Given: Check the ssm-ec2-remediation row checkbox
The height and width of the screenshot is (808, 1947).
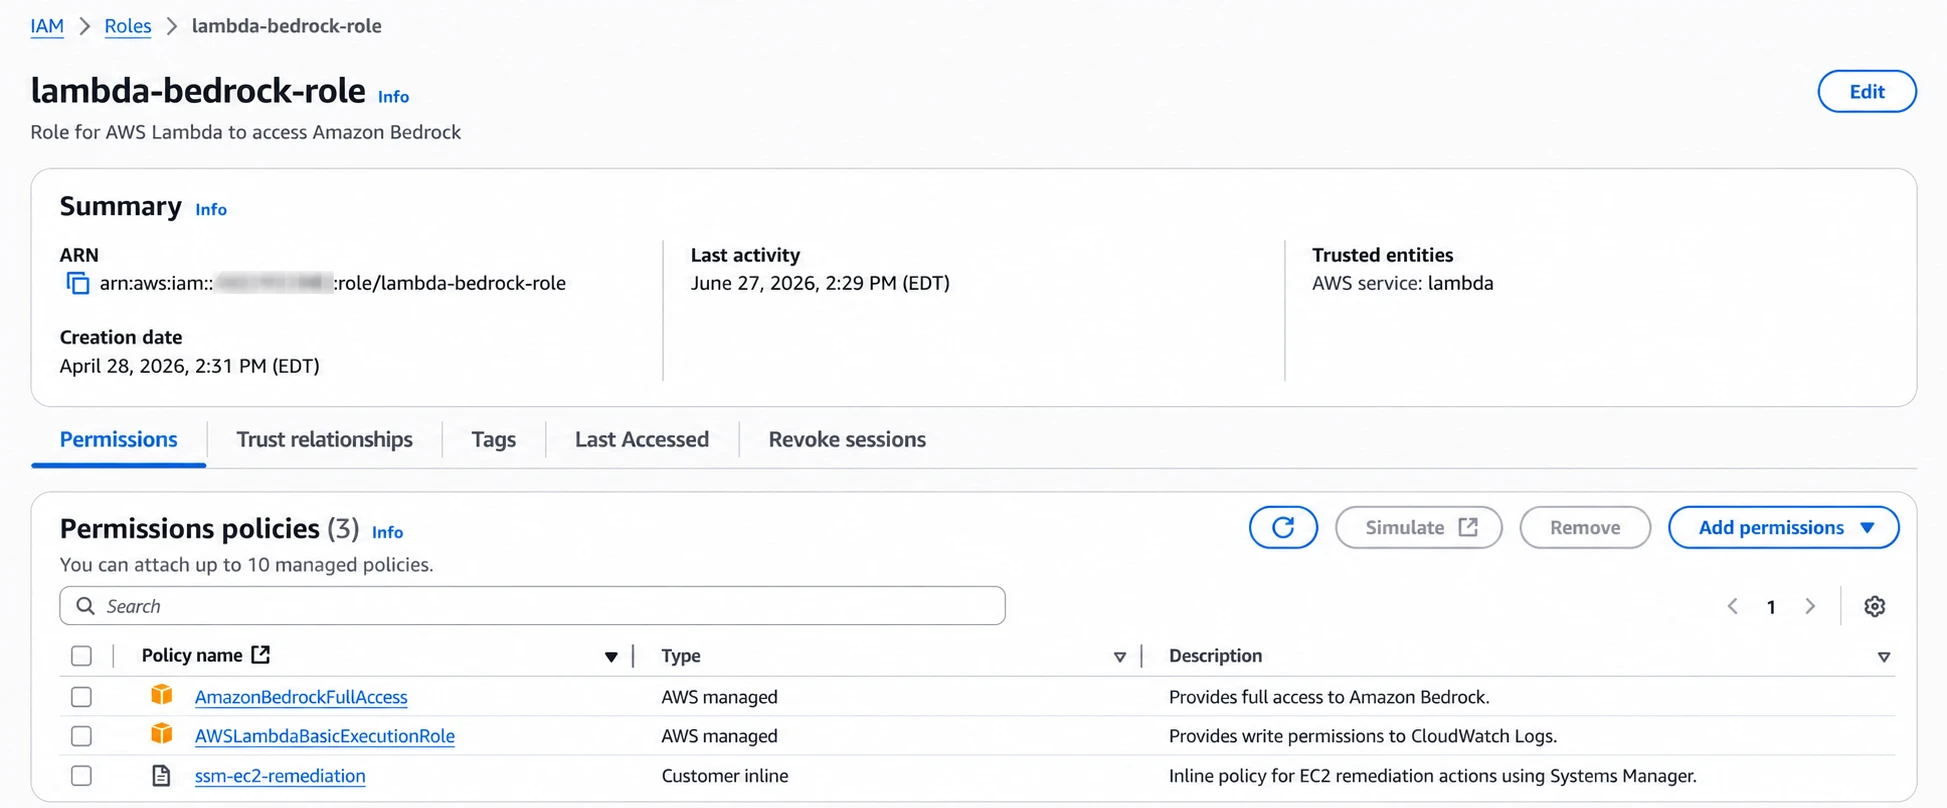Looking at the screenshot, I should tap(82, 776).
